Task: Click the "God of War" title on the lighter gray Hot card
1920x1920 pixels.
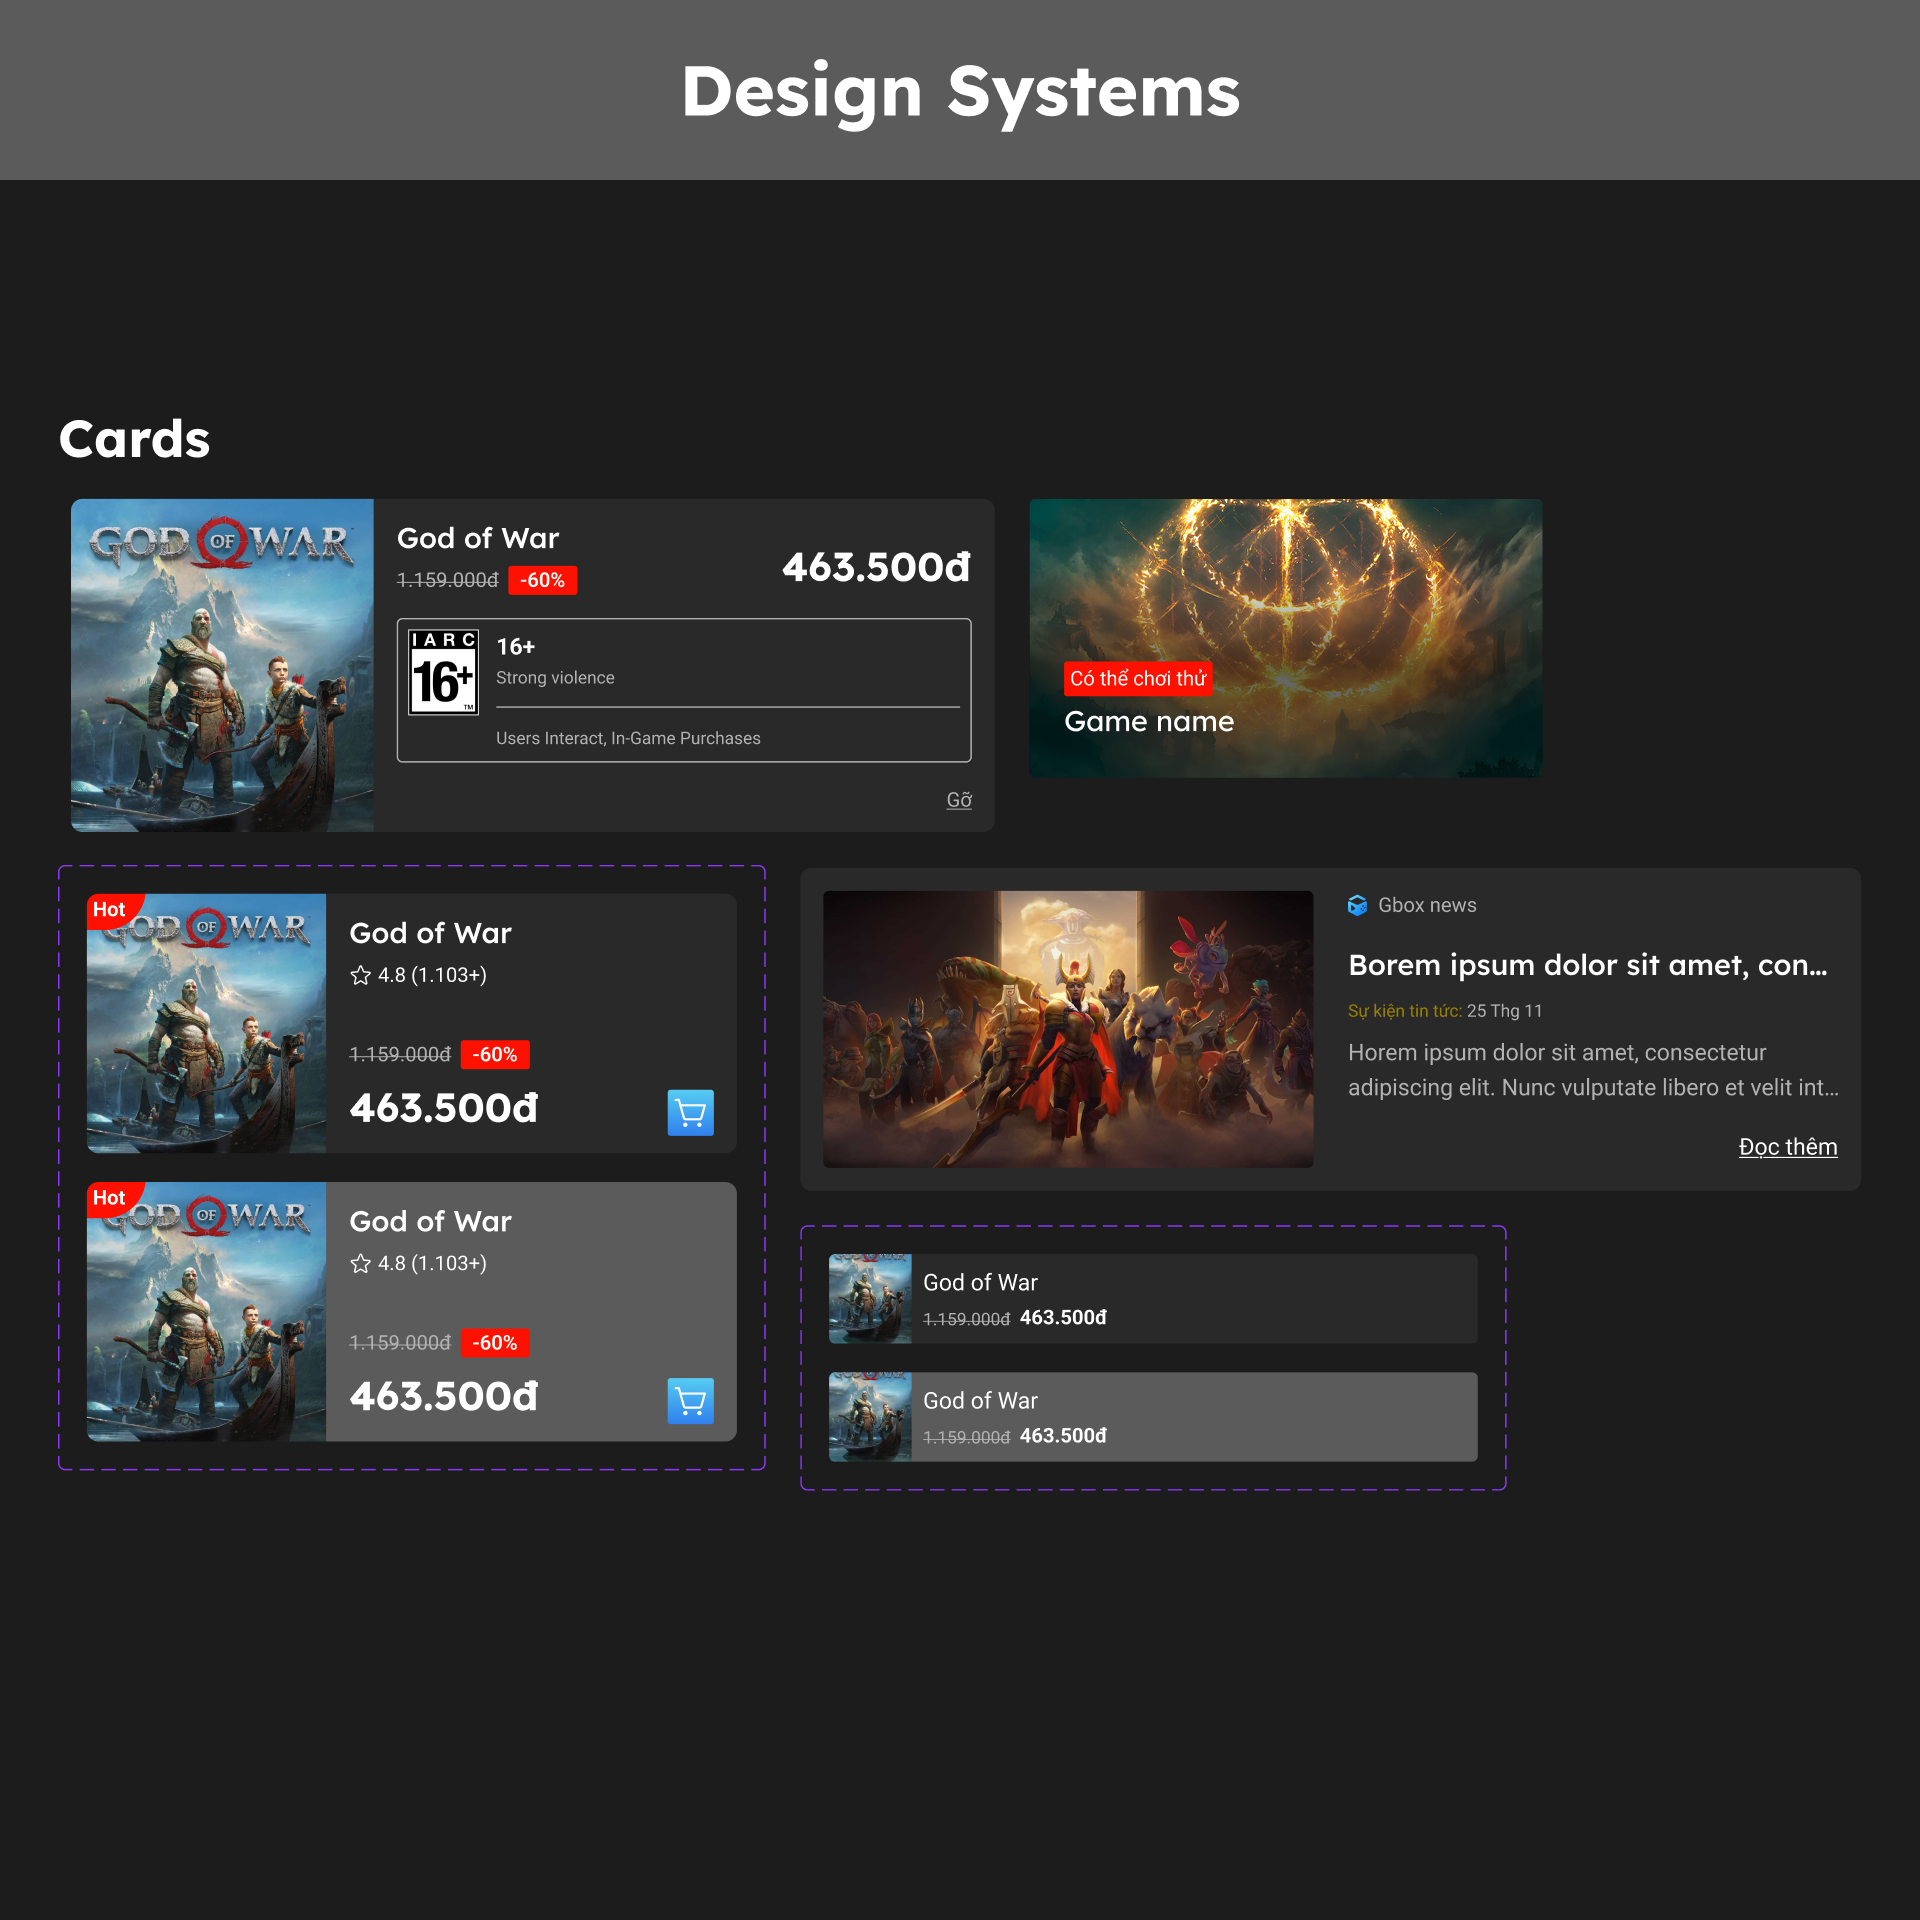Action: pos(430,1221)
